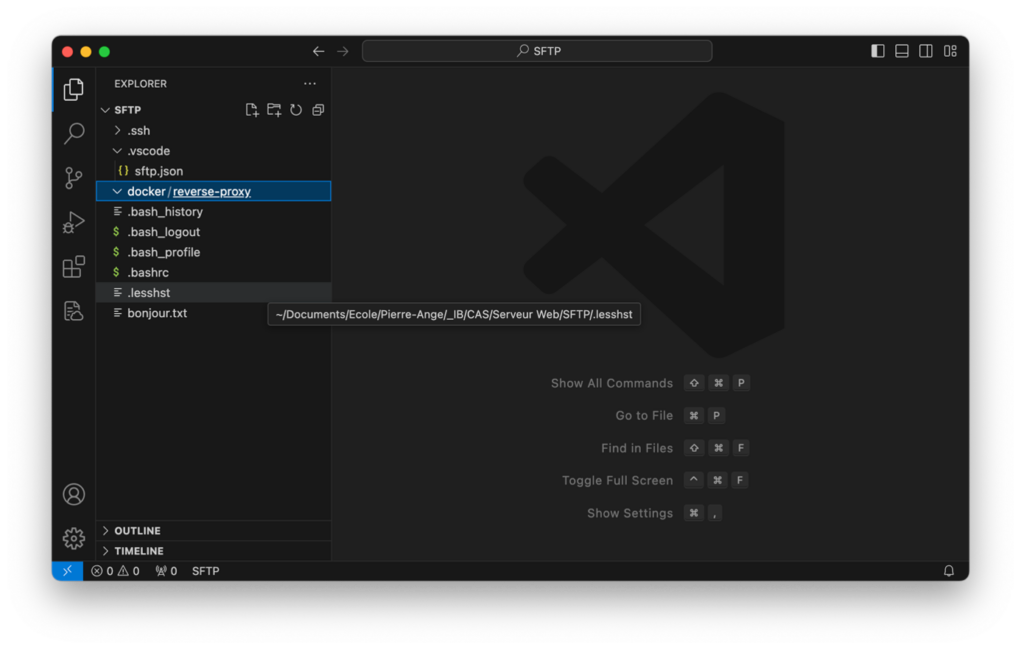Toggle the primary side bar
Image resolution: width=1024 pixels, height=653 pixels.
[x=878, y=51]
